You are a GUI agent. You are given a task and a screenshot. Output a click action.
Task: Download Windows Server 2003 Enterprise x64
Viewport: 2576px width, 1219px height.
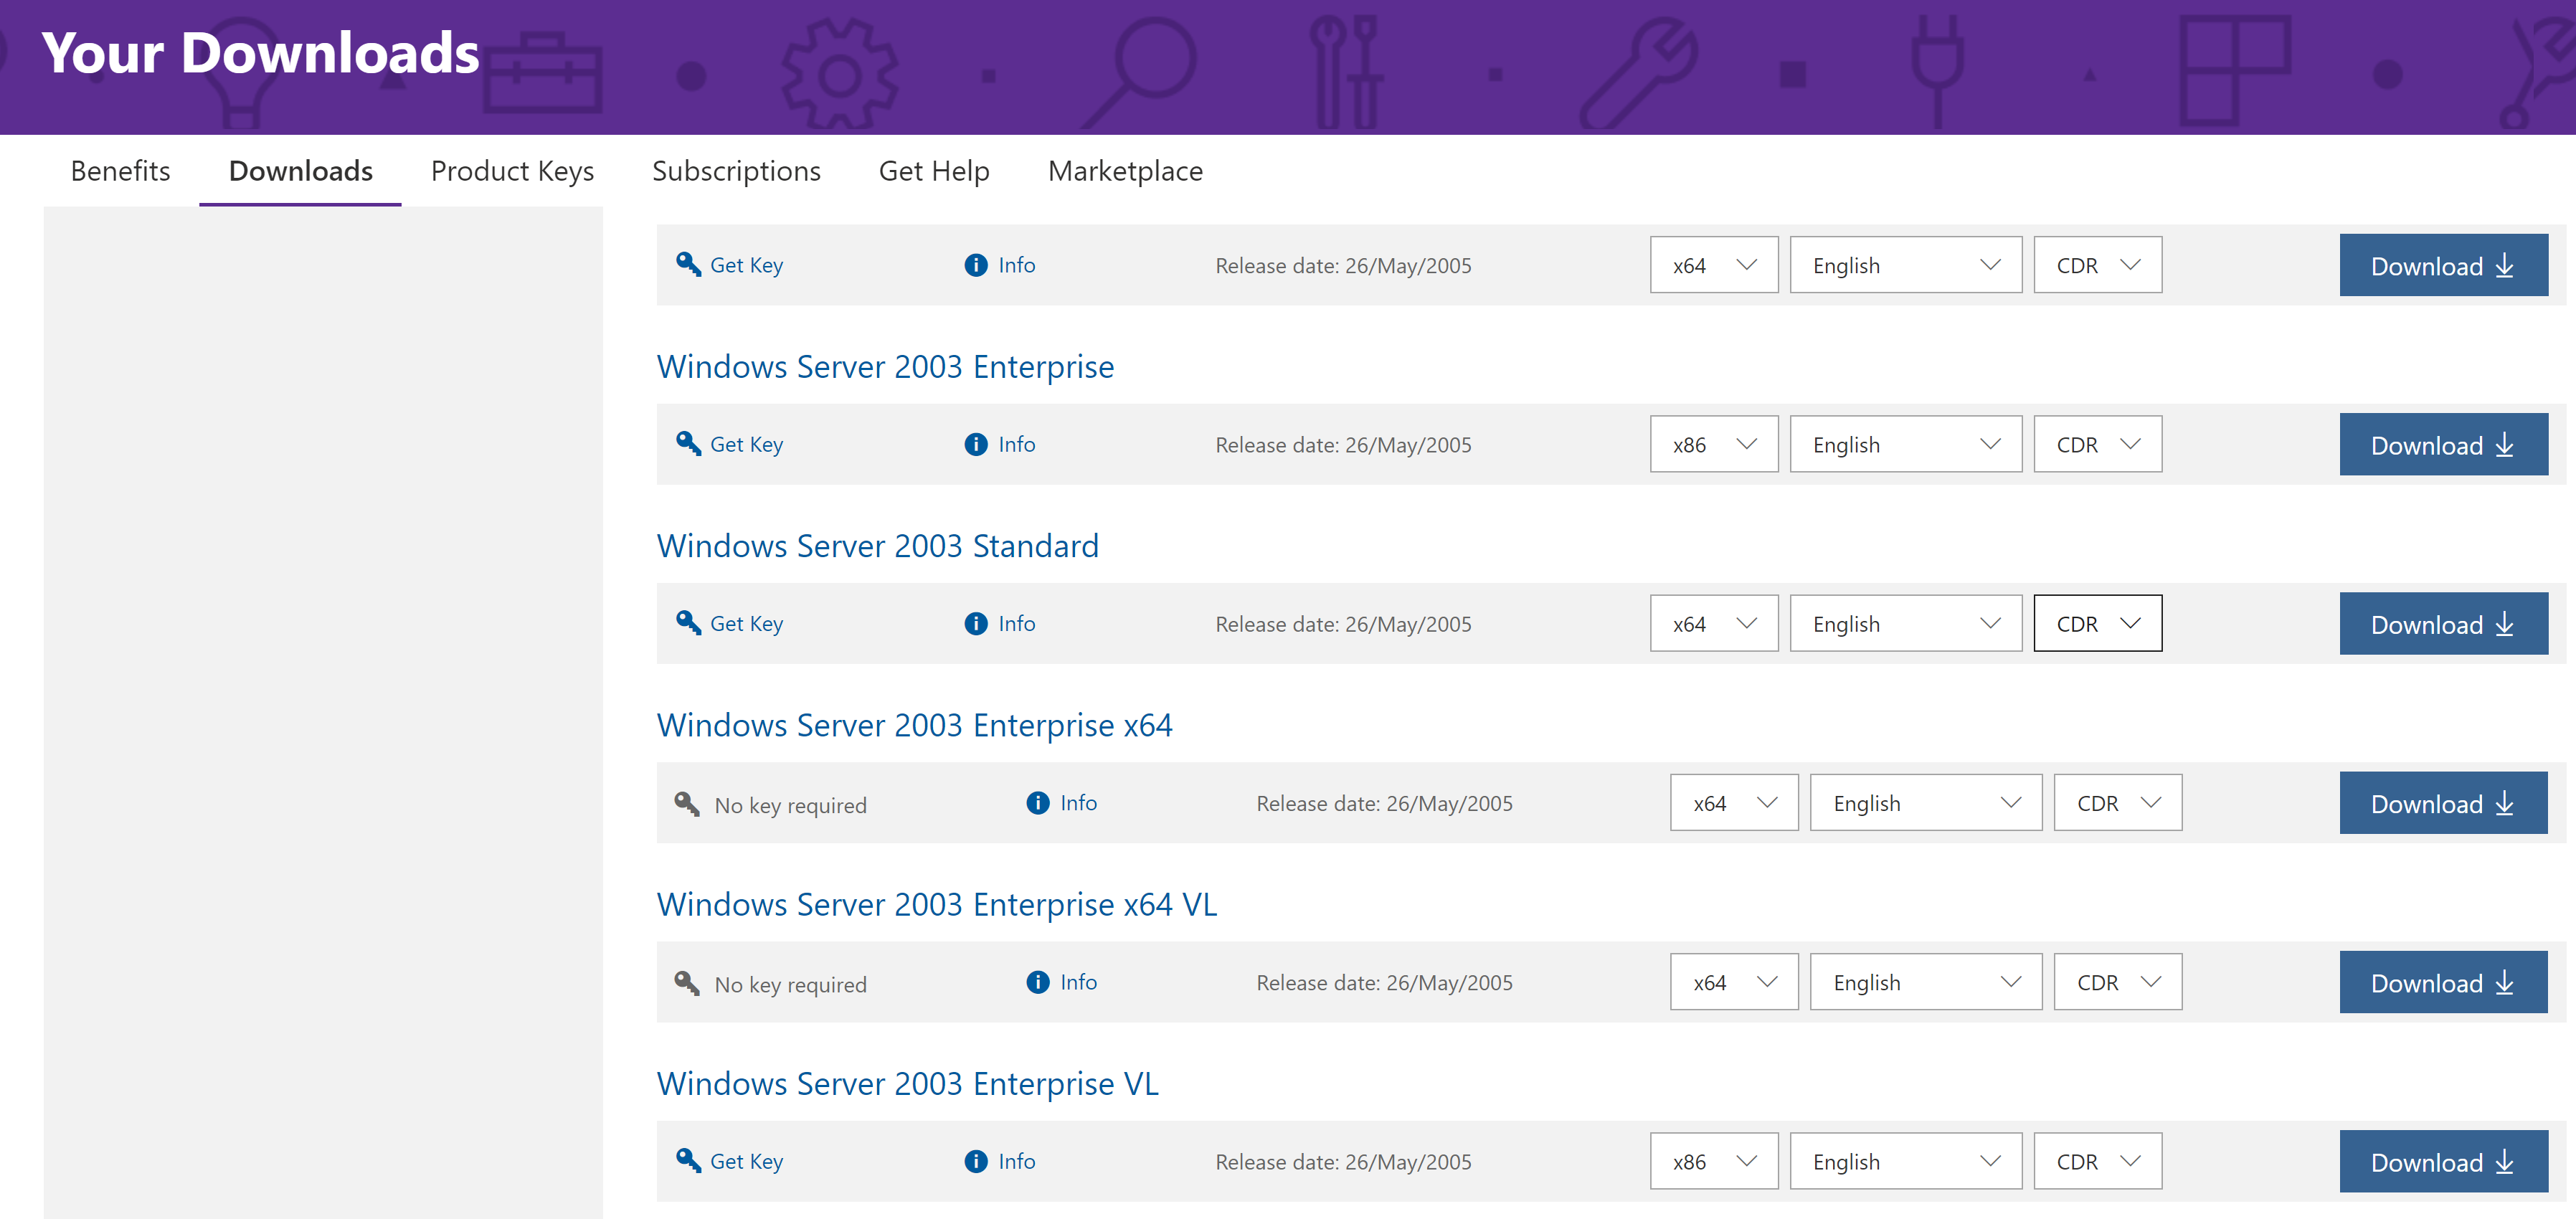click(2444, 802)
